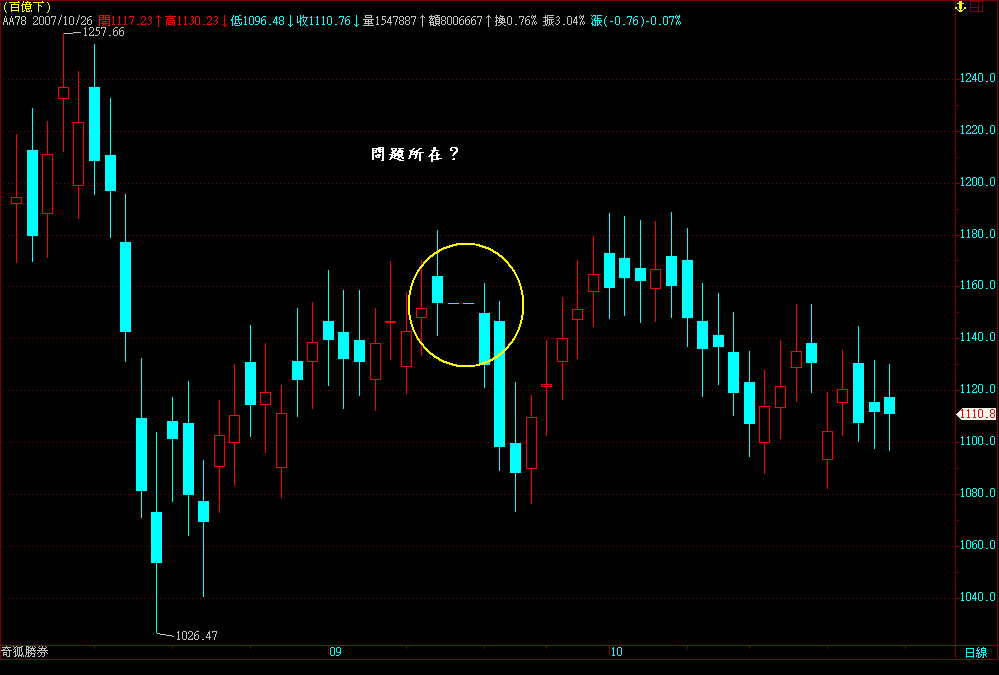Click the 1026.47 low marker label
The image size is (999, 675).
(196, 635)
